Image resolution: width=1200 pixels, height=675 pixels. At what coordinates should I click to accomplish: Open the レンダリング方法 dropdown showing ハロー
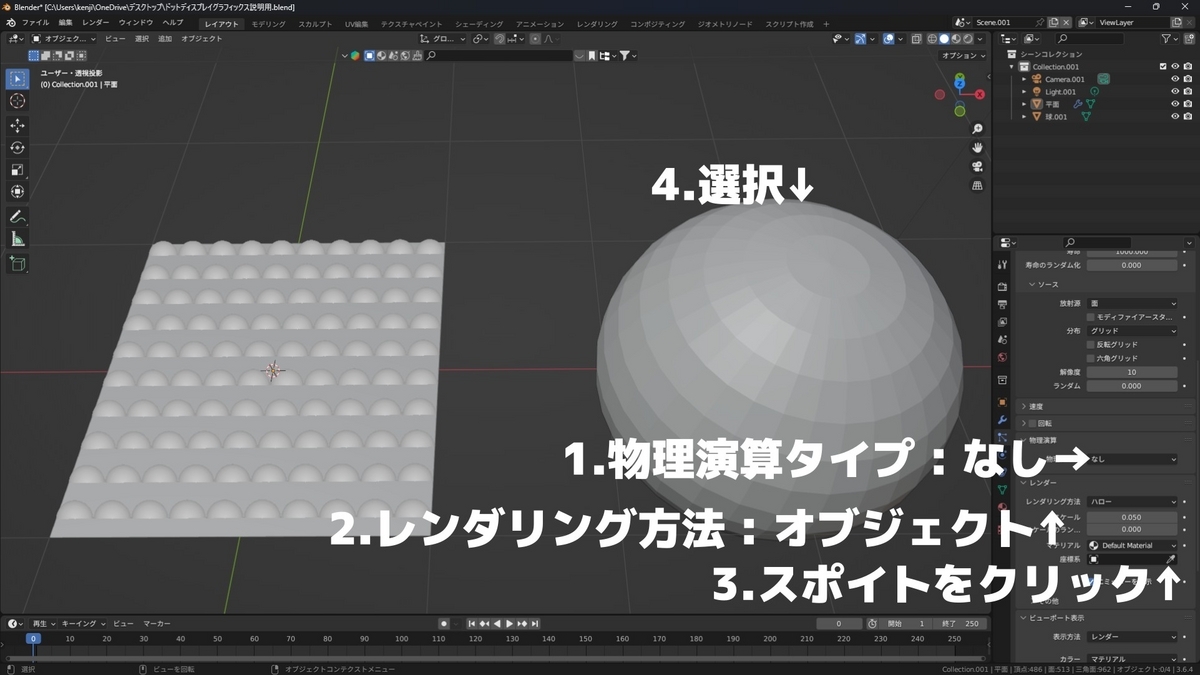pos(1132,501)
